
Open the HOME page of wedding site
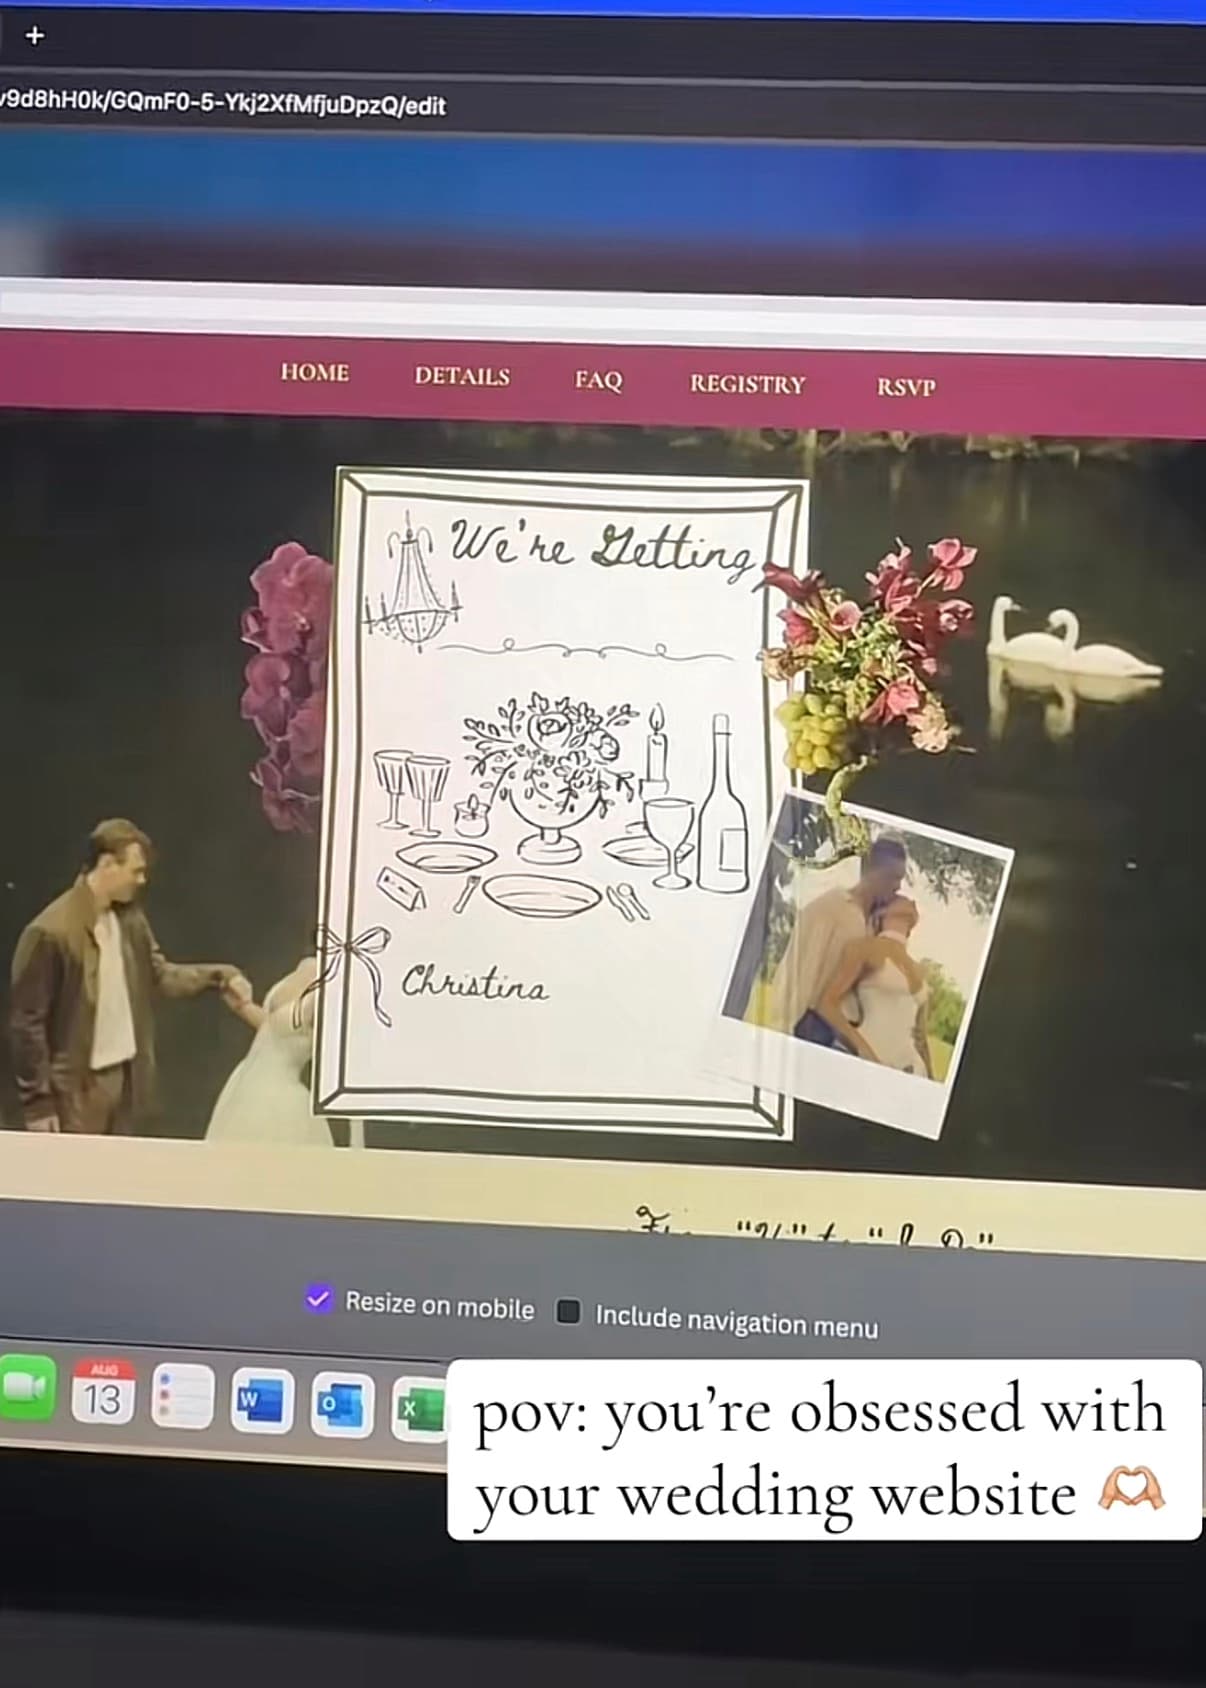pyautogui.click(x=315, y=372)
